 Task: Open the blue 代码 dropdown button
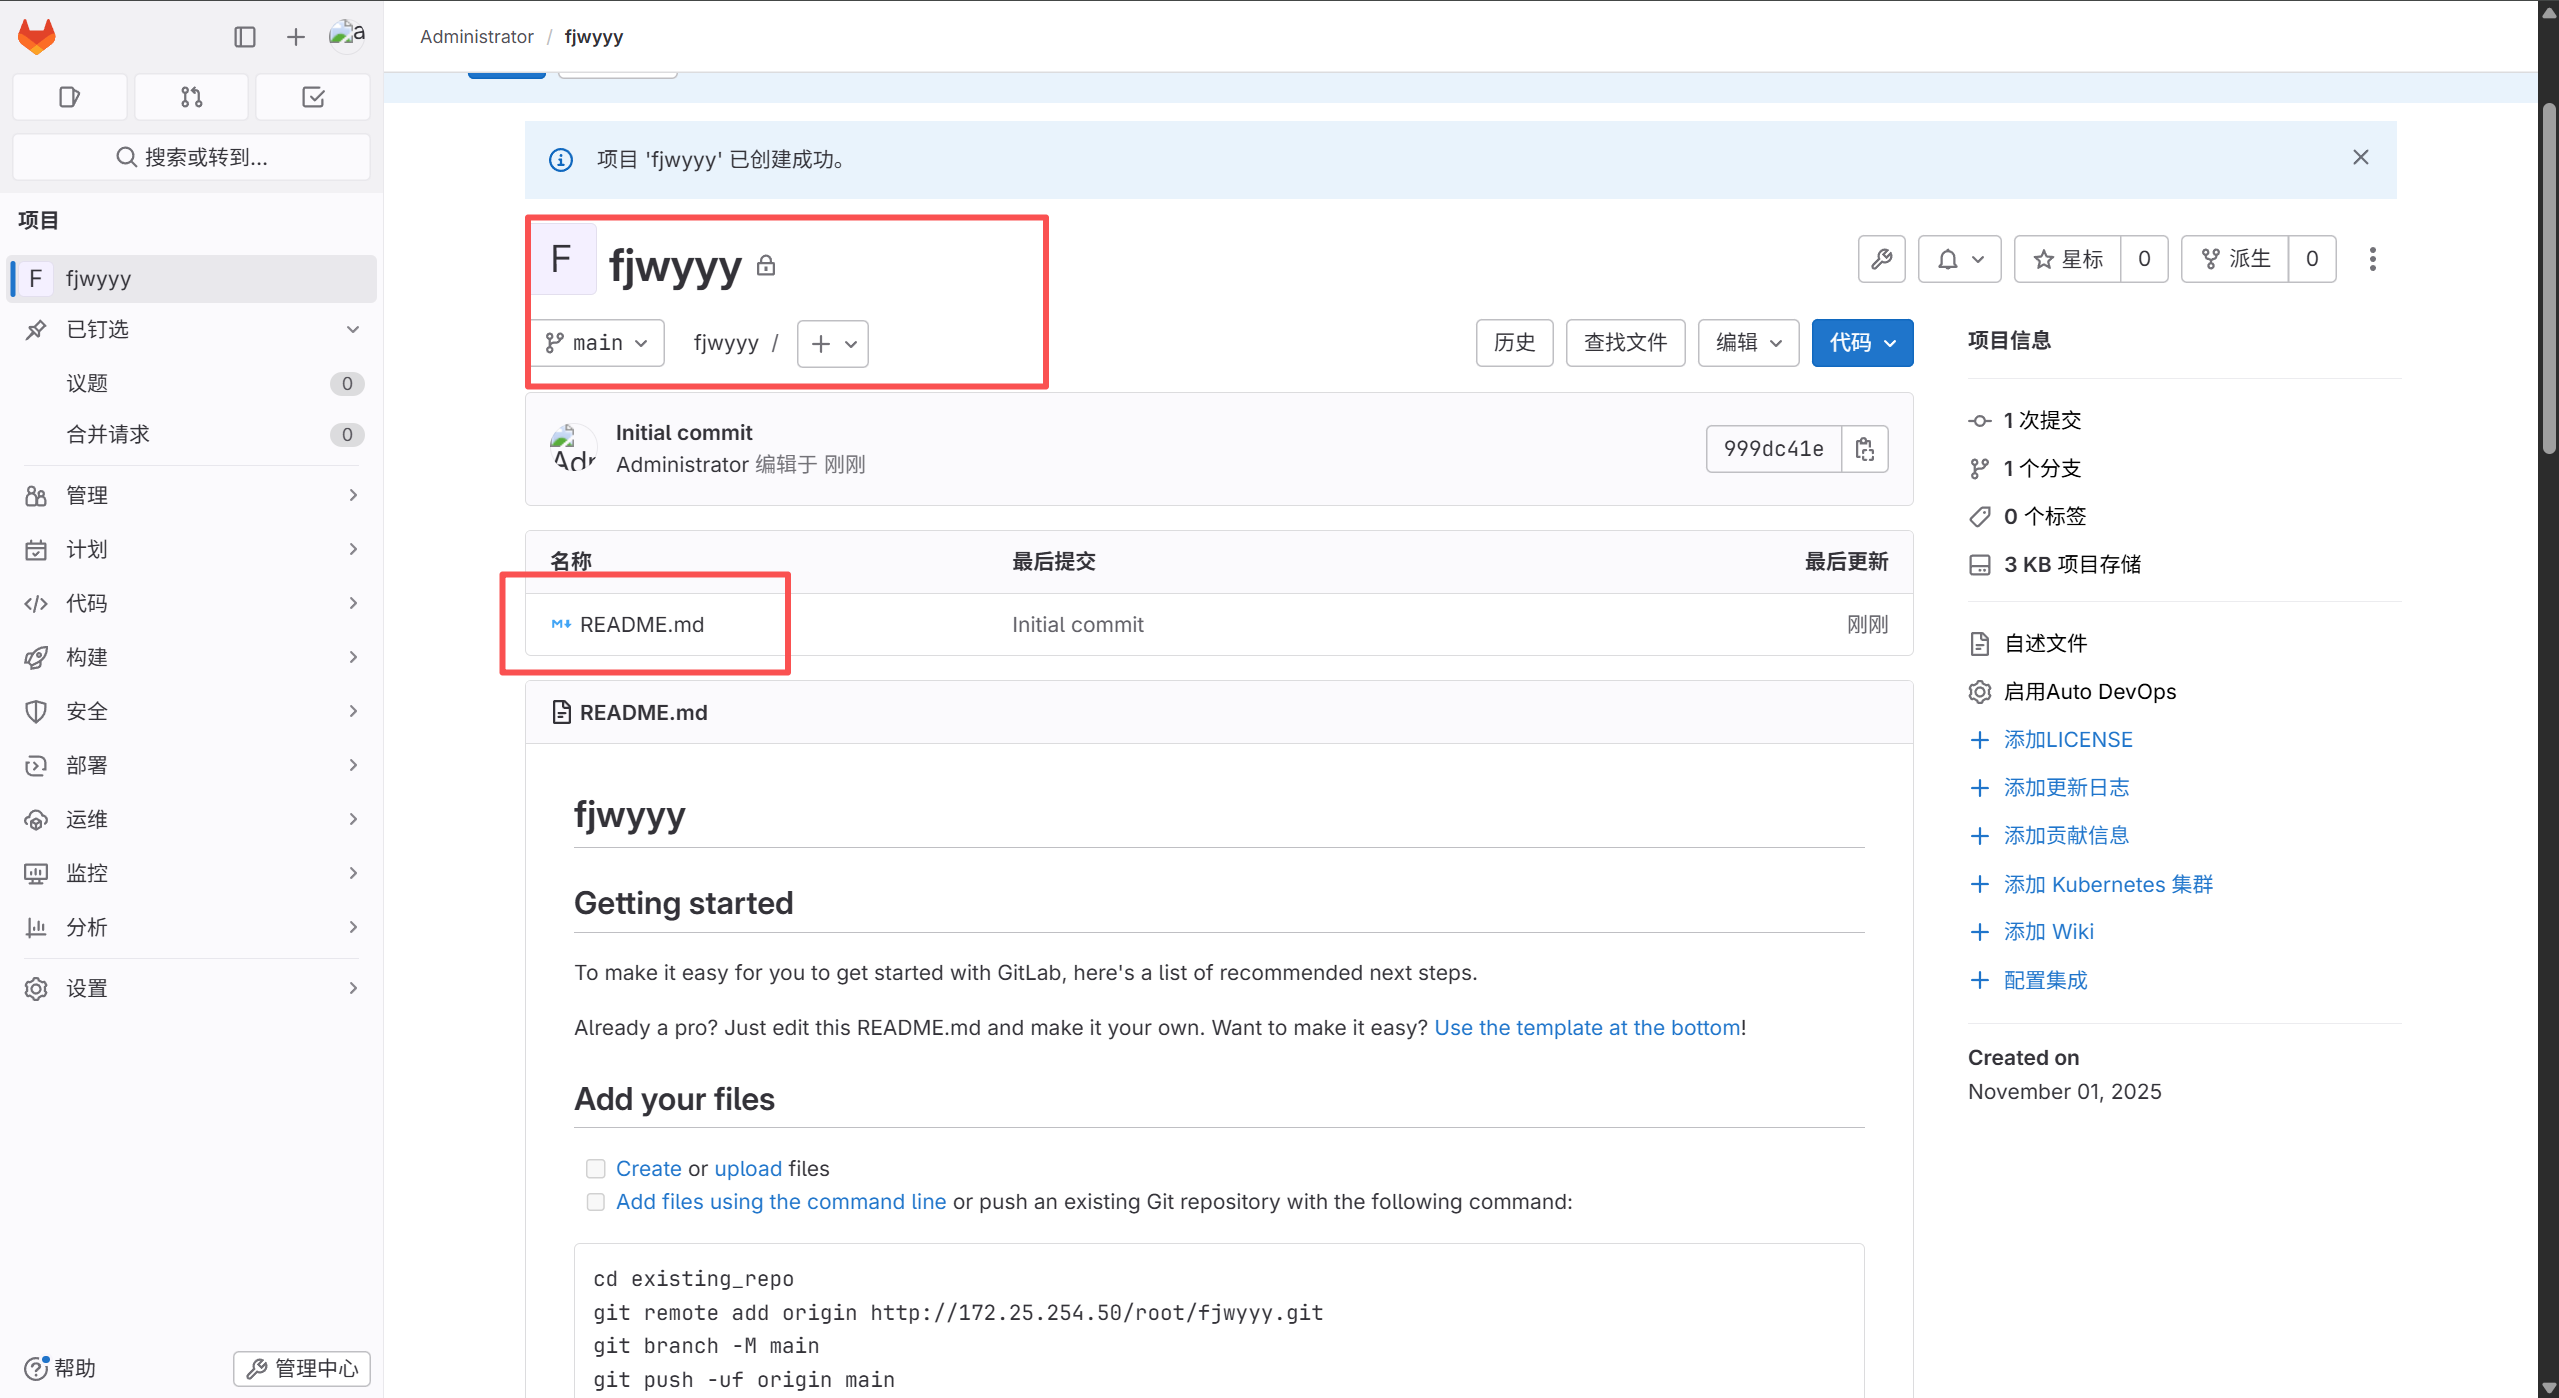(1862, 343)
